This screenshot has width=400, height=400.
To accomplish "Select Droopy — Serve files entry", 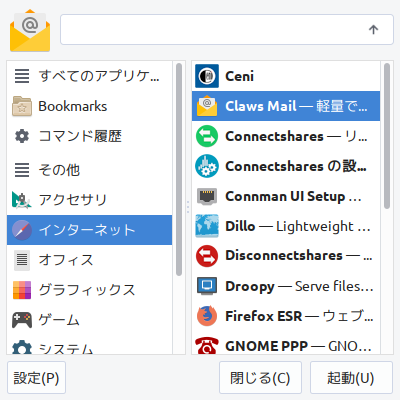I will pos(286,286).
